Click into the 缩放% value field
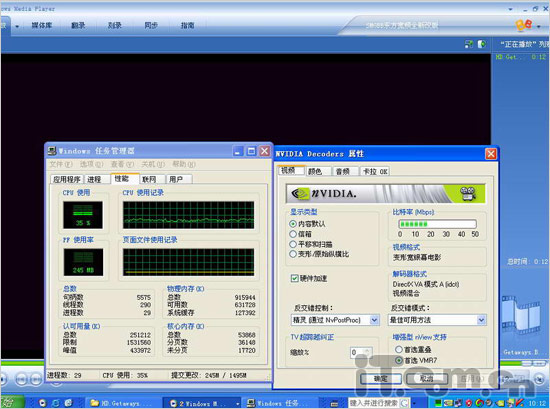This screenshot has height=409, width=550. 357,353
